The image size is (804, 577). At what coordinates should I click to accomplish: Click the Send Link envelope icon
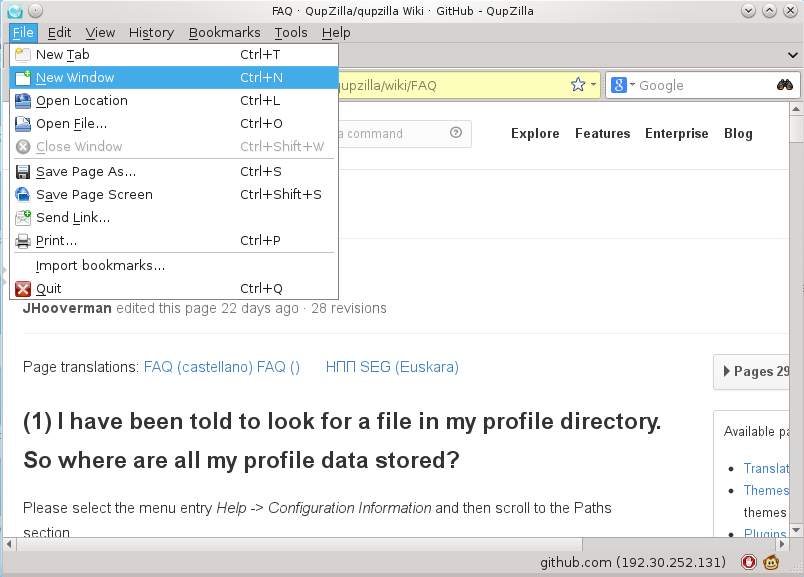[x=23, y=217]
